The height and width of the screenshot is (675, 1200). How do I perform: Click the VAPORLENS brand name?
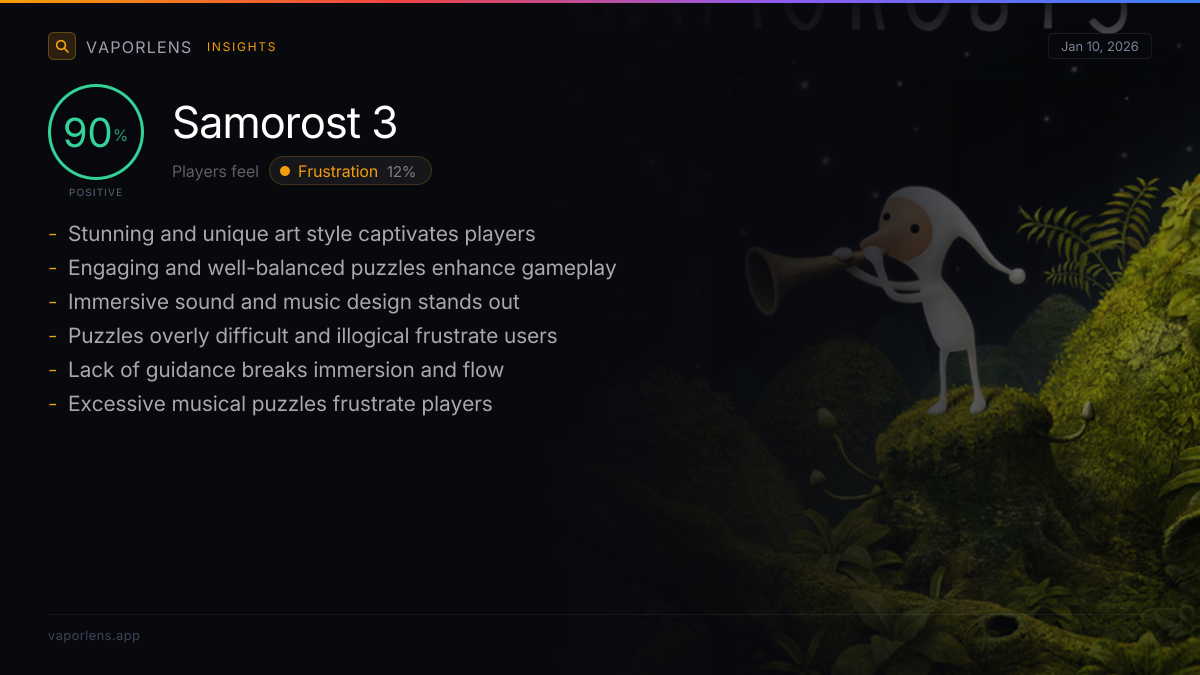coord(139,47)
